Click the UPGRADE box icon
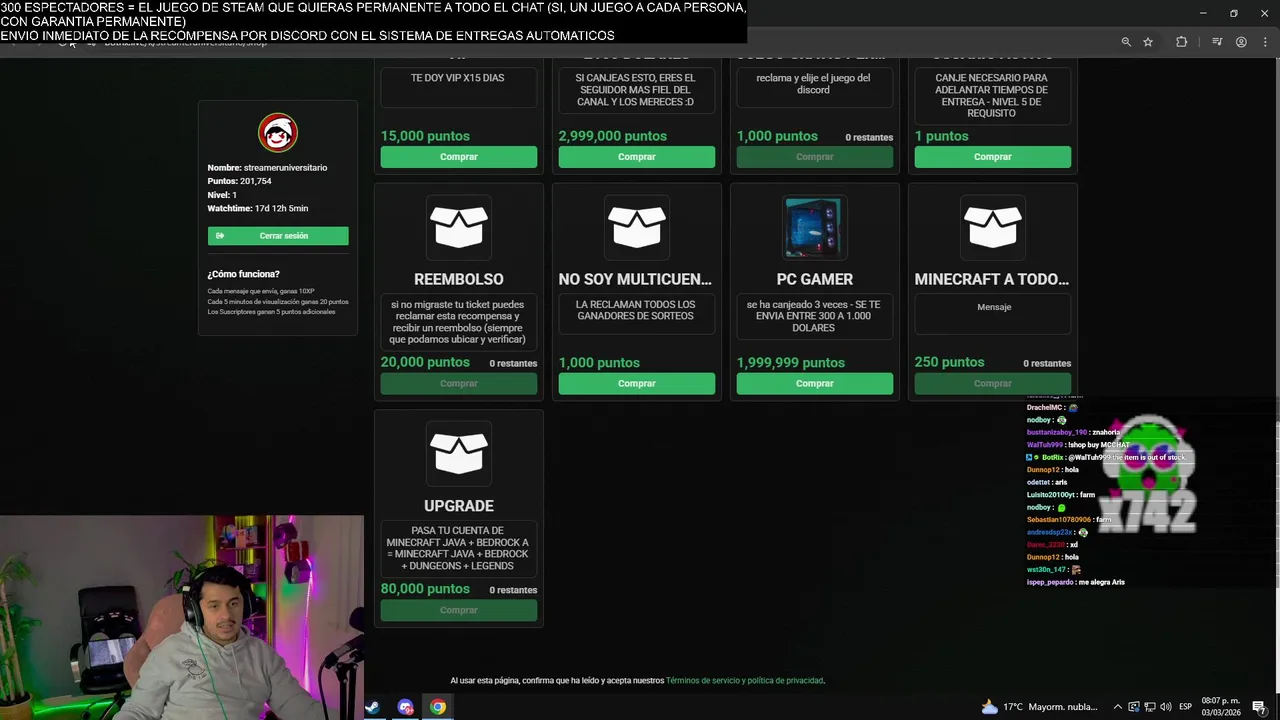Viewport: 1280px width, 720px height. coord(459,454)
